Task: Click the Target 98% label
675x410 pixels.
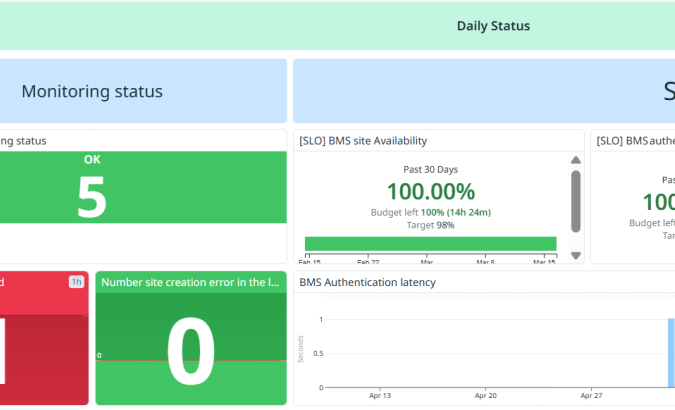Action: click(x=431, y=225)
